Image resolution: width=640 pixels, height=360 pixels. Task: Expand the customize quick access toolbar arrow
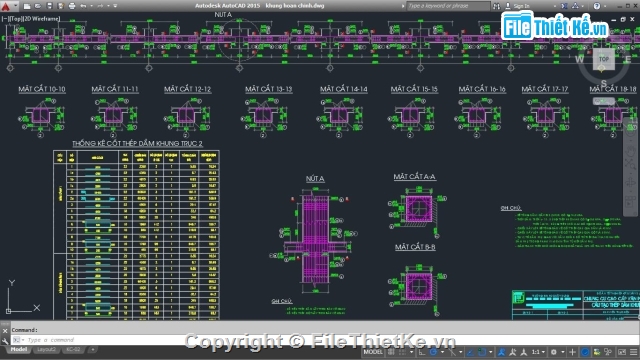(x=115, y=6)
